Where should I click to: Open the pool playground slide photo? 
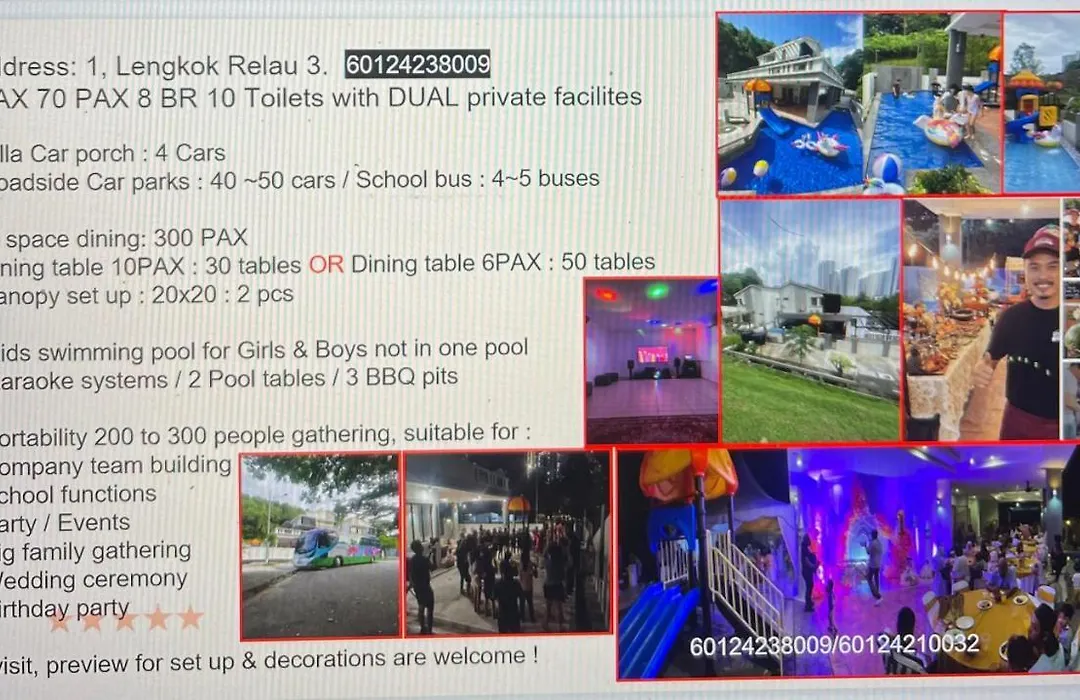pos(1042,103)
